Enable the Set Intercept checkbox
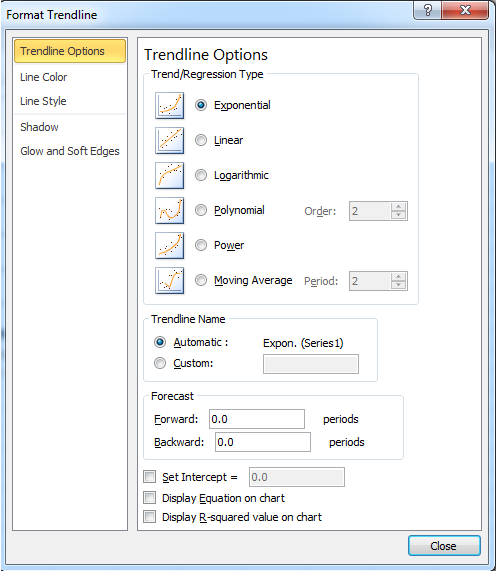 pyautogui.click(x=150, y=477)
